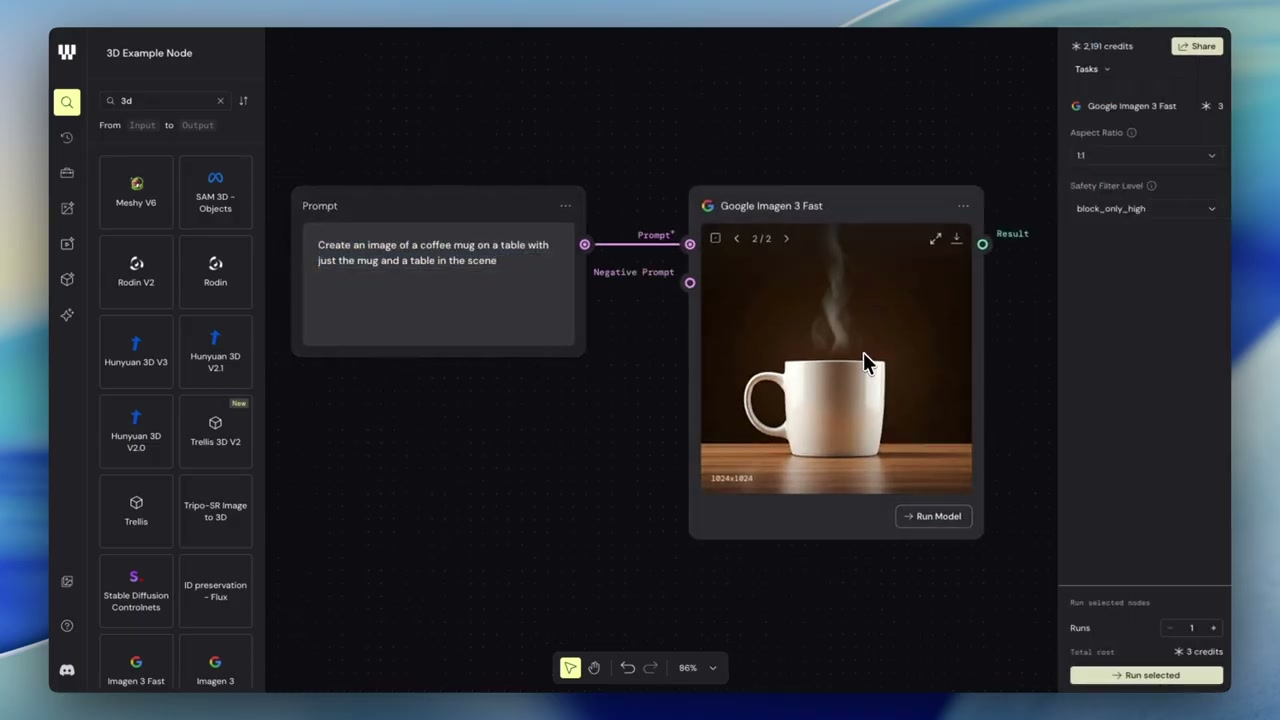Open the search panel in sidebar
The image size is (1280, 720).
click(67, 102)
